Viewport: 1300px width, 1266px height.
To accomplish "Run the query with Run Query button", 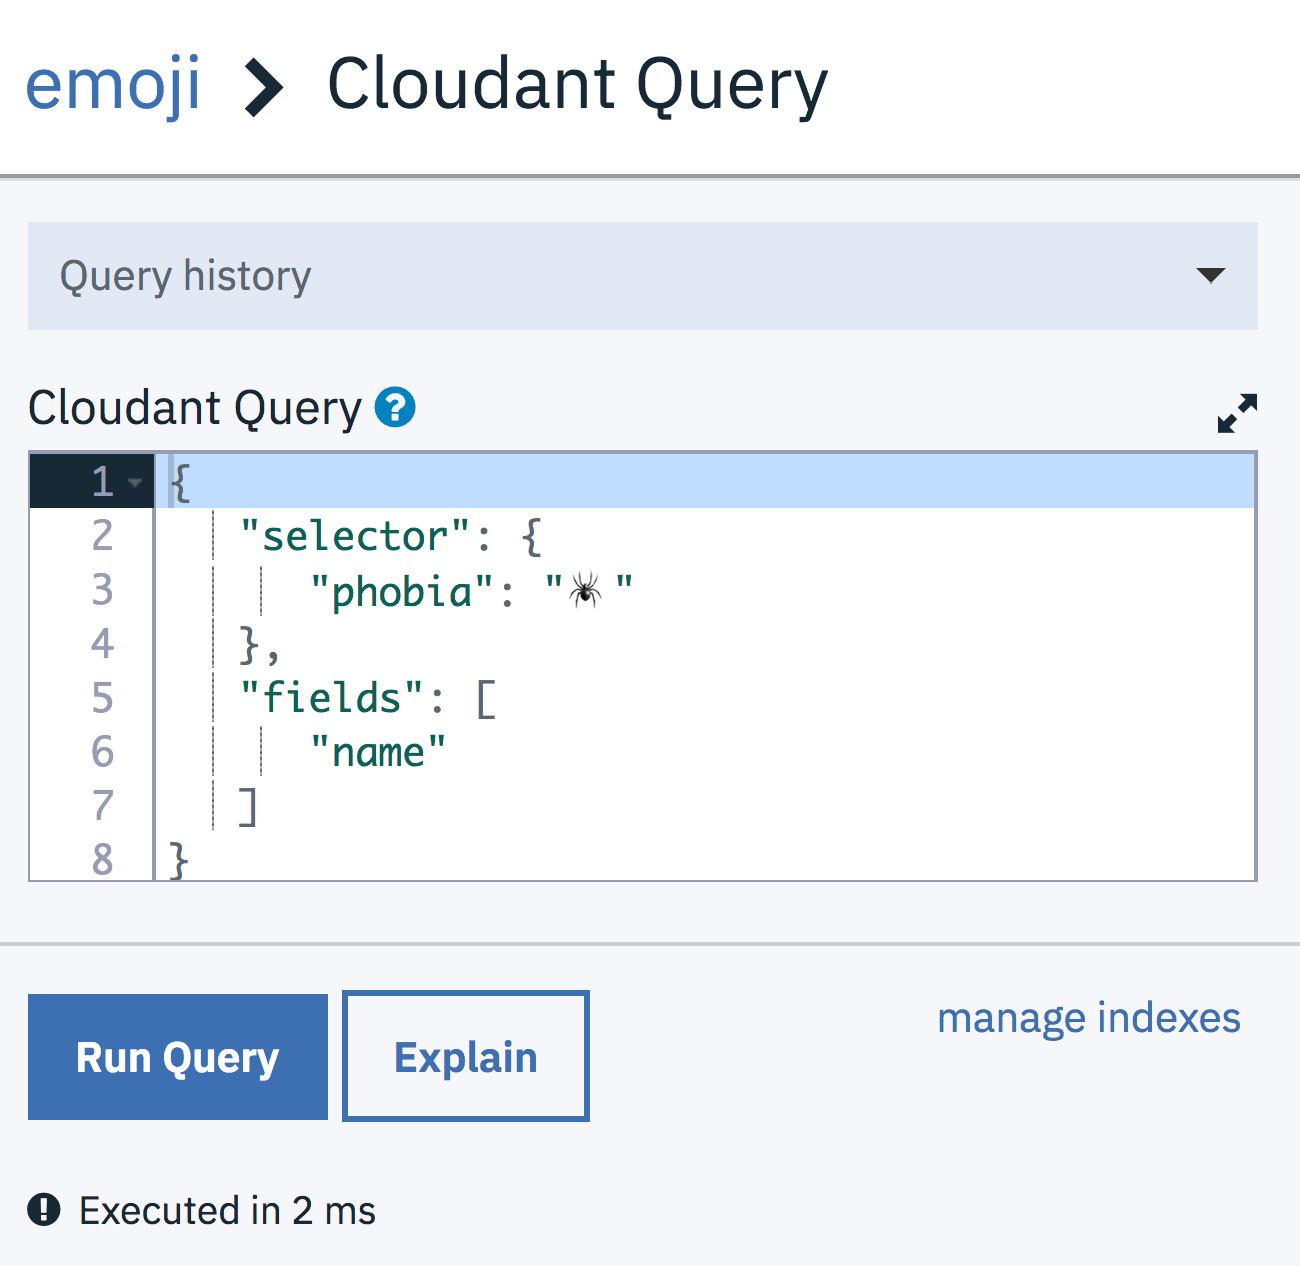I will pyautogui.click(x=177, y=1056).
